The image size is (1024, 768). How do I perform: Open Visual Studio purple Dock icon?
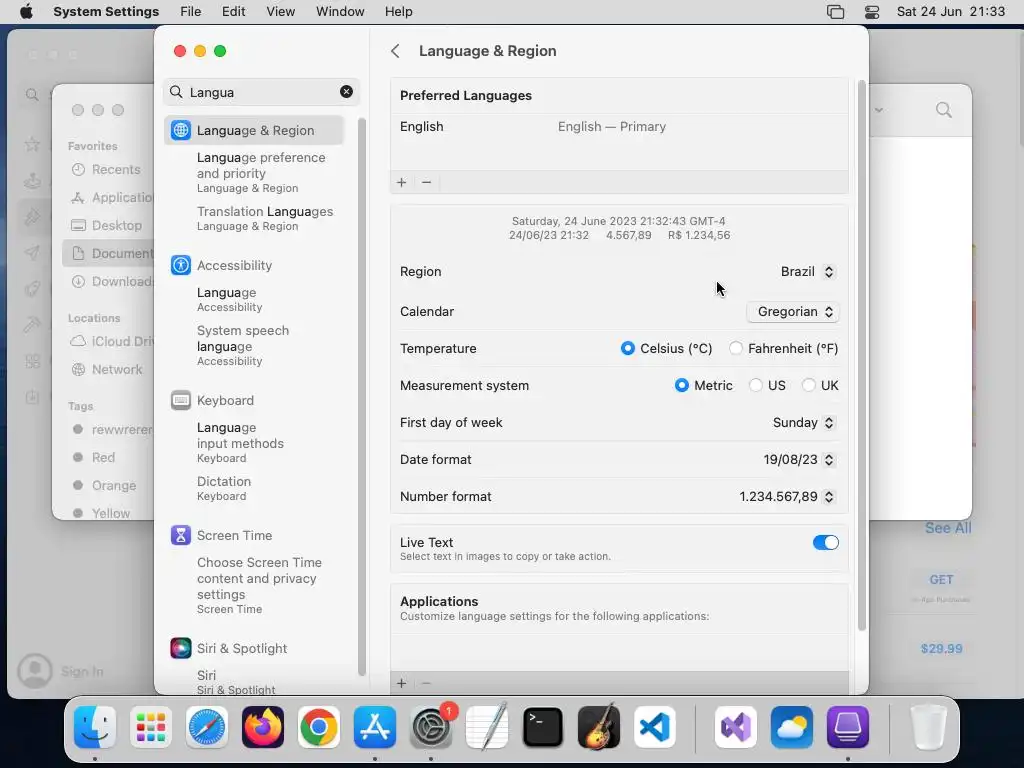point(736,727)
